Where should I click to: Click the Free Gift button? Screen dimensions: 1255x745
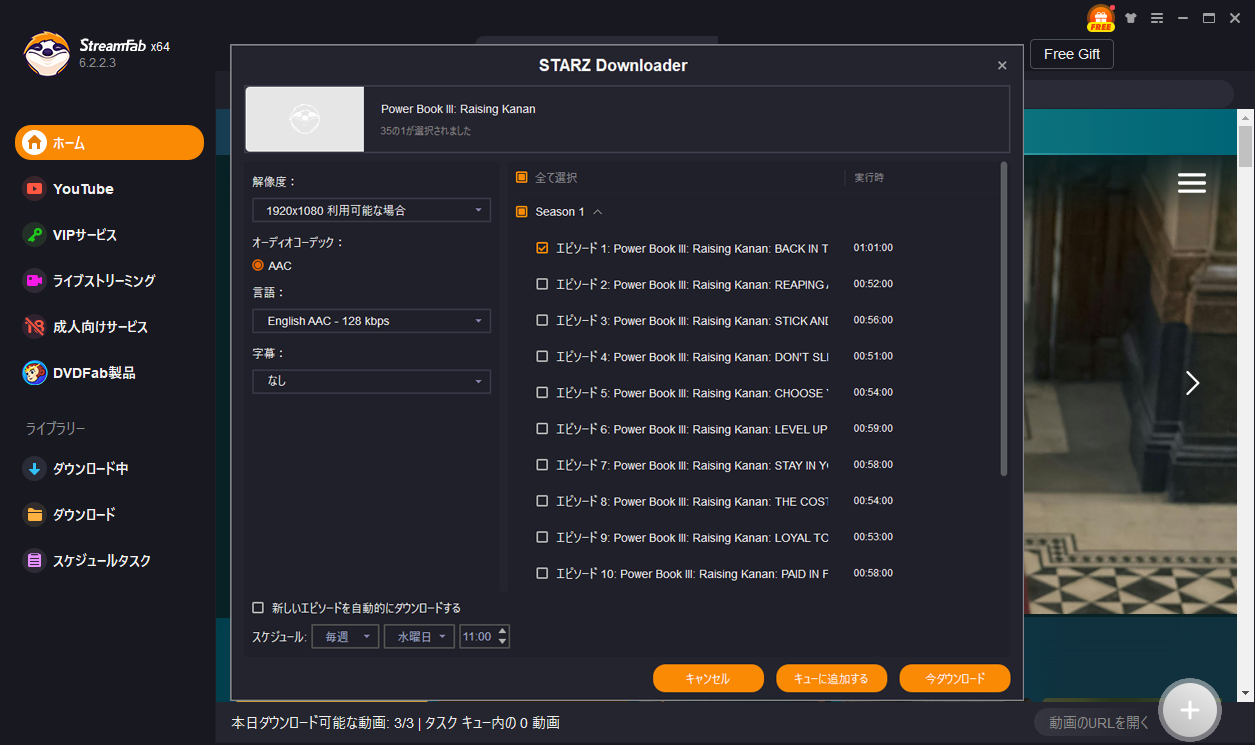pos(1072,54)
